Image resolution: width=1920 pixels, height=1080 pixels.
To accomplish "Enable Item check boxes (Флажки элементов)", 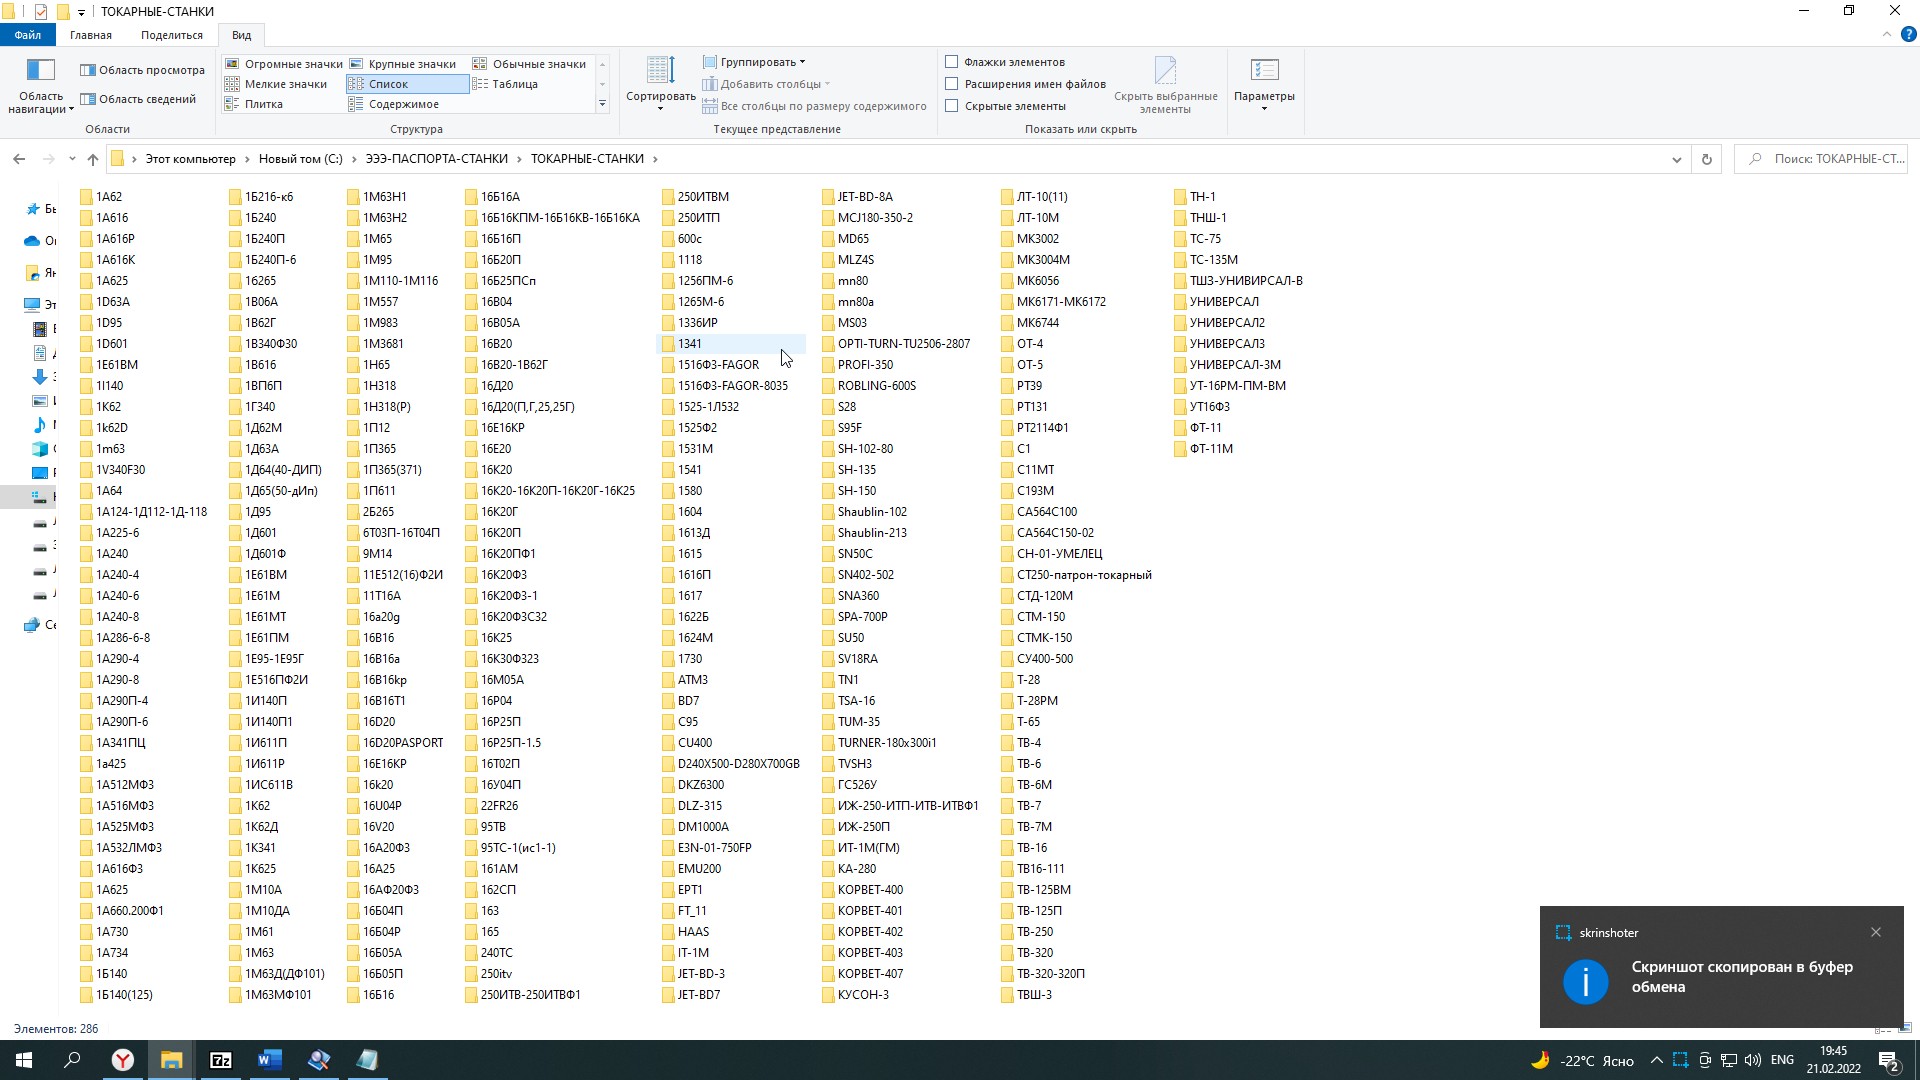I will click(x=952, y=62).
